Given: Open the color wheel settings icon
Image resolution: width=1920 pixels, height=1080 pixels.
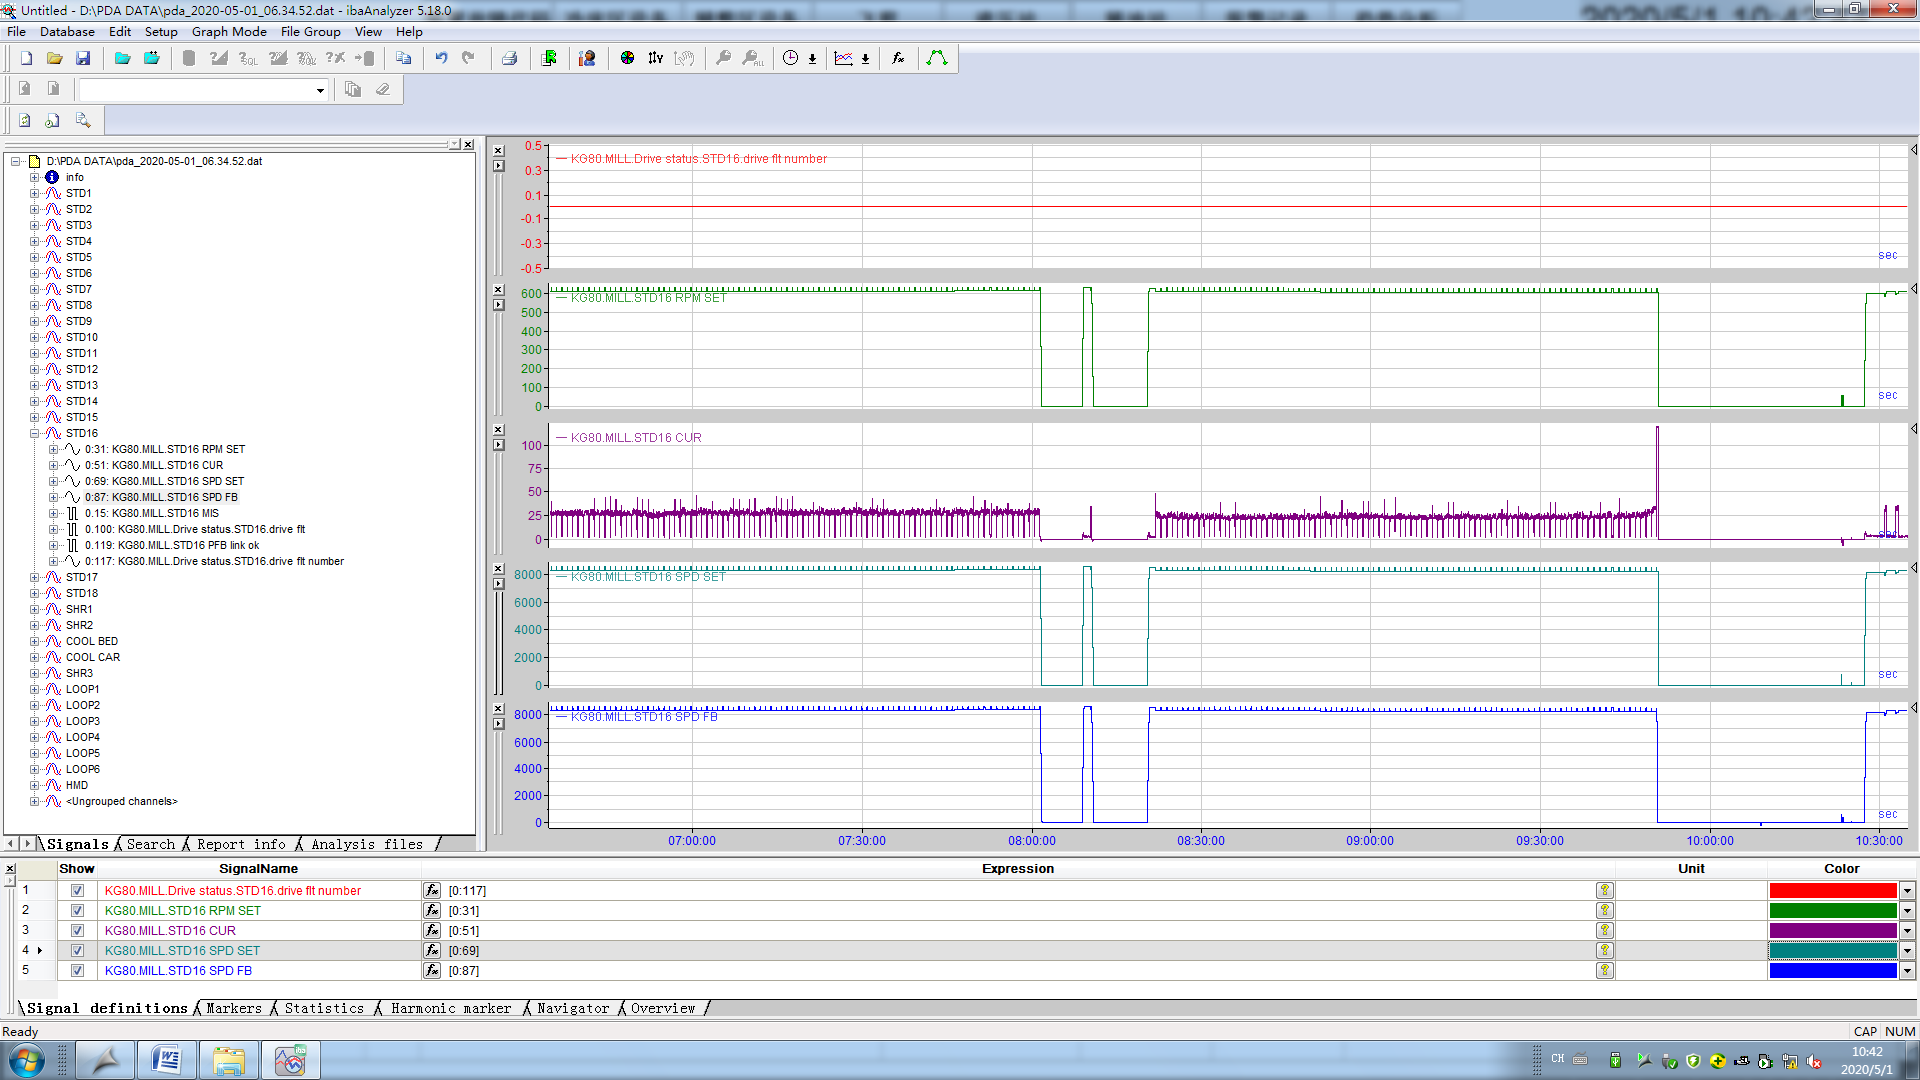Looking at the screenshot, I should [627, 59].
